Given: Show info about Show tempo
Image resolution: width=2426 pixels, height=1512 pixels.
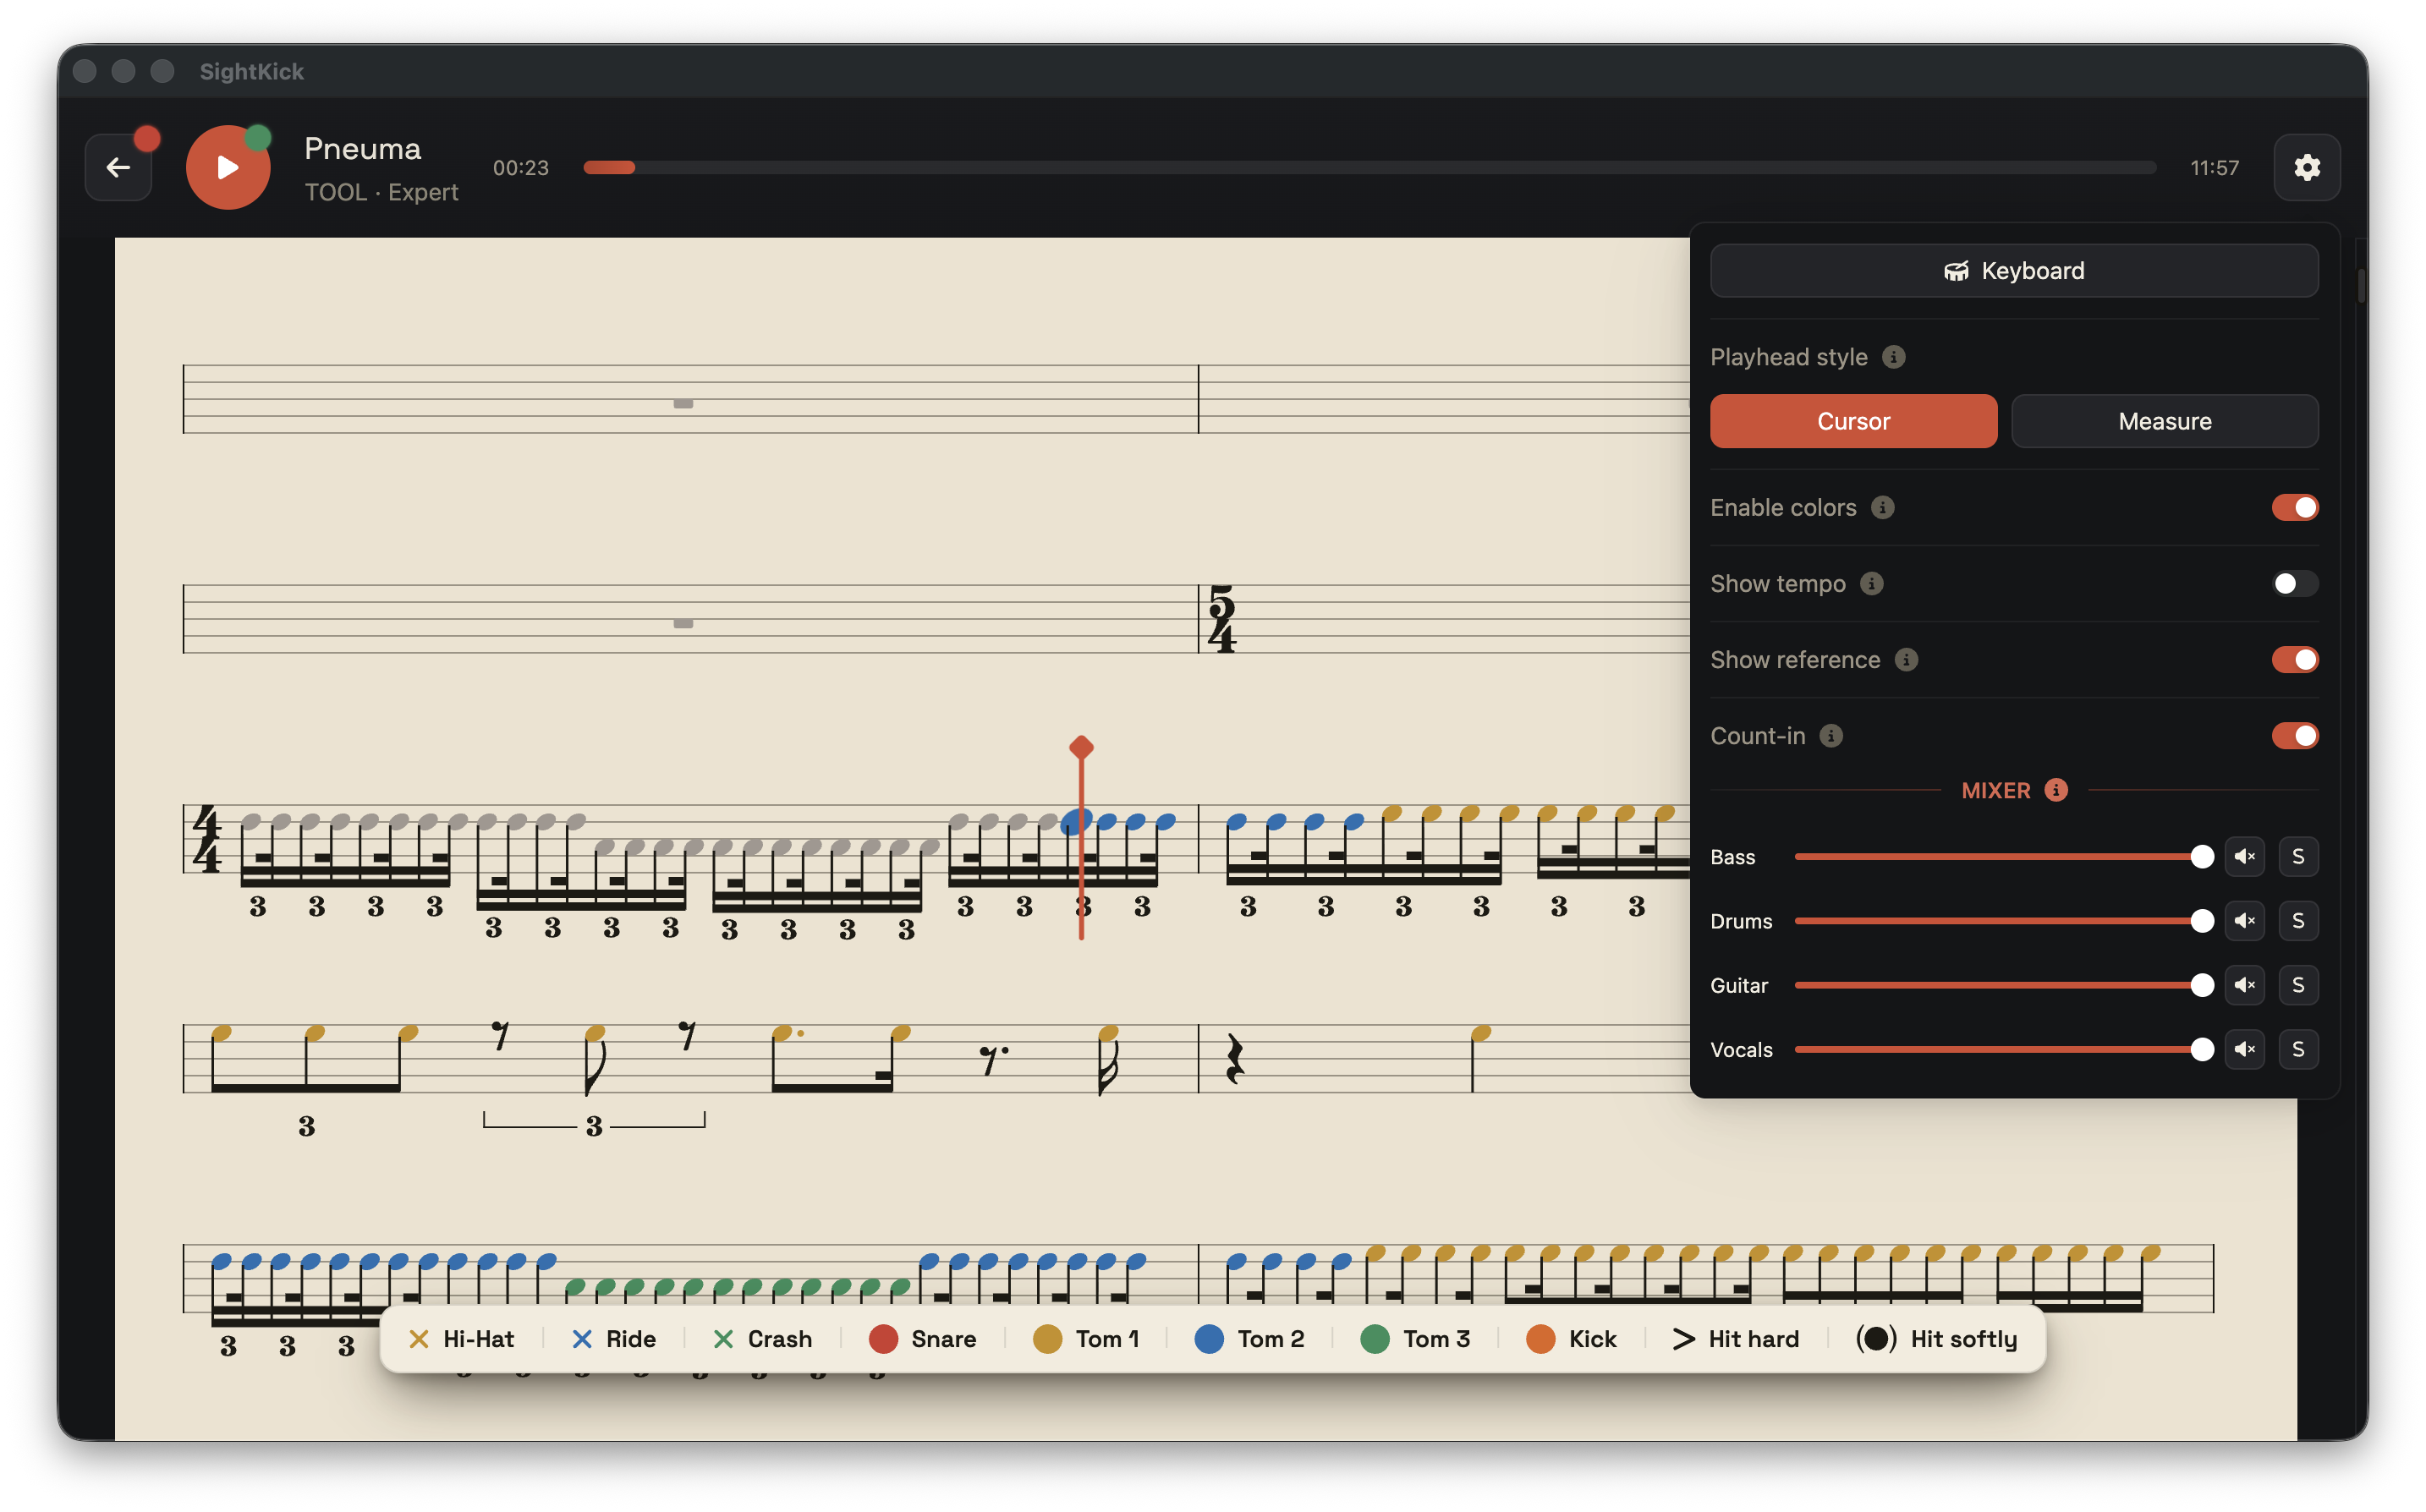Looking at the screenshot, I should pyautogui.click(x=1871, y=584).
